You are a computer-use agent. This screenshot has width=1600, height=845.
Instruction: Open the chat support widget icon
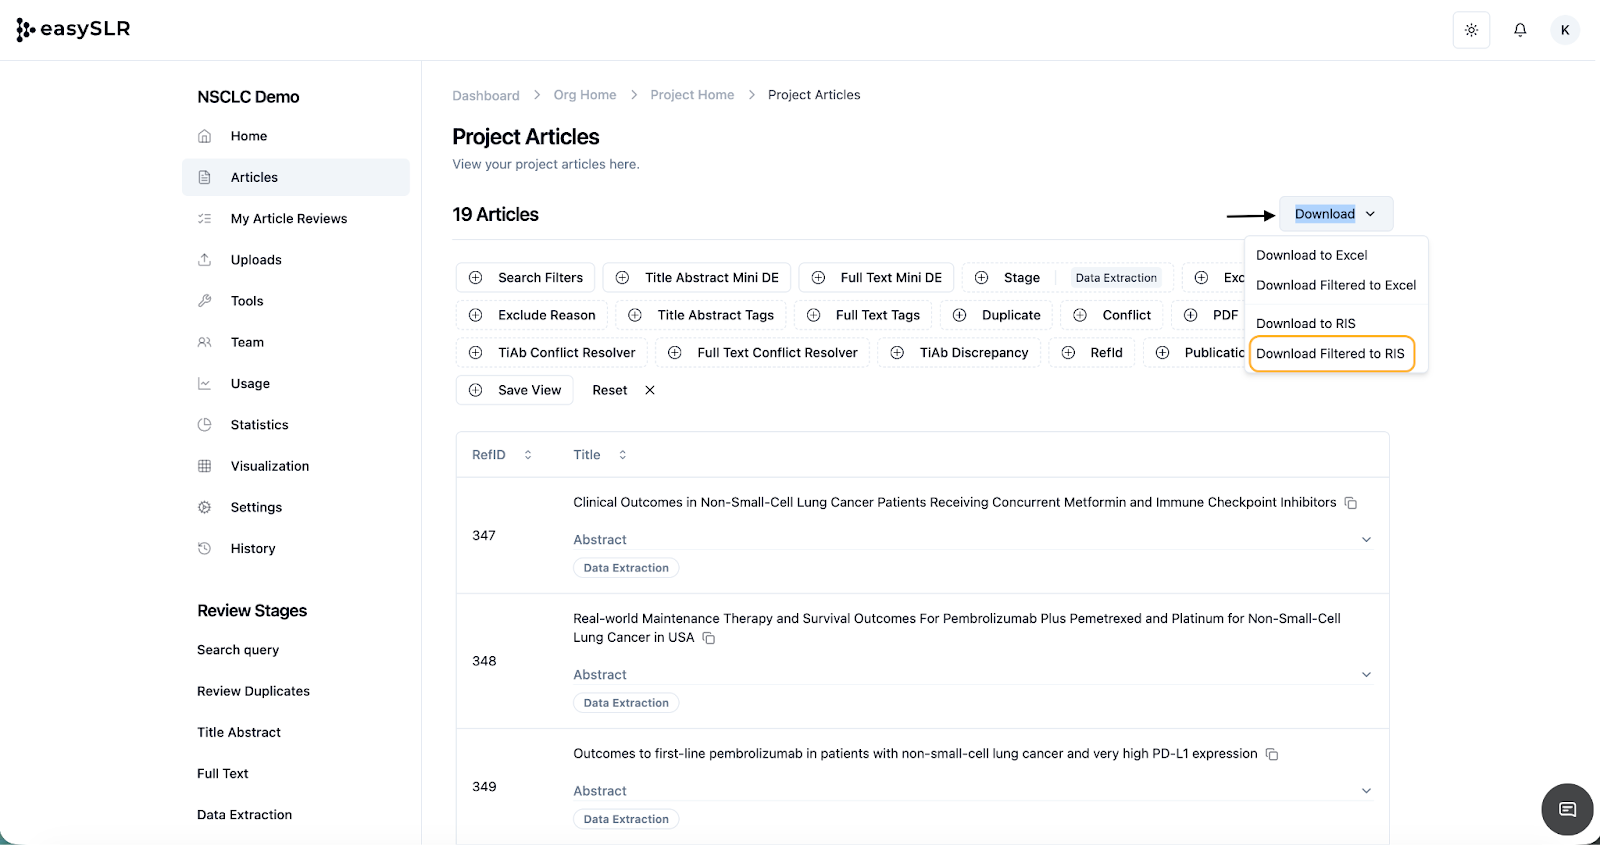(x=1567, y=809)
